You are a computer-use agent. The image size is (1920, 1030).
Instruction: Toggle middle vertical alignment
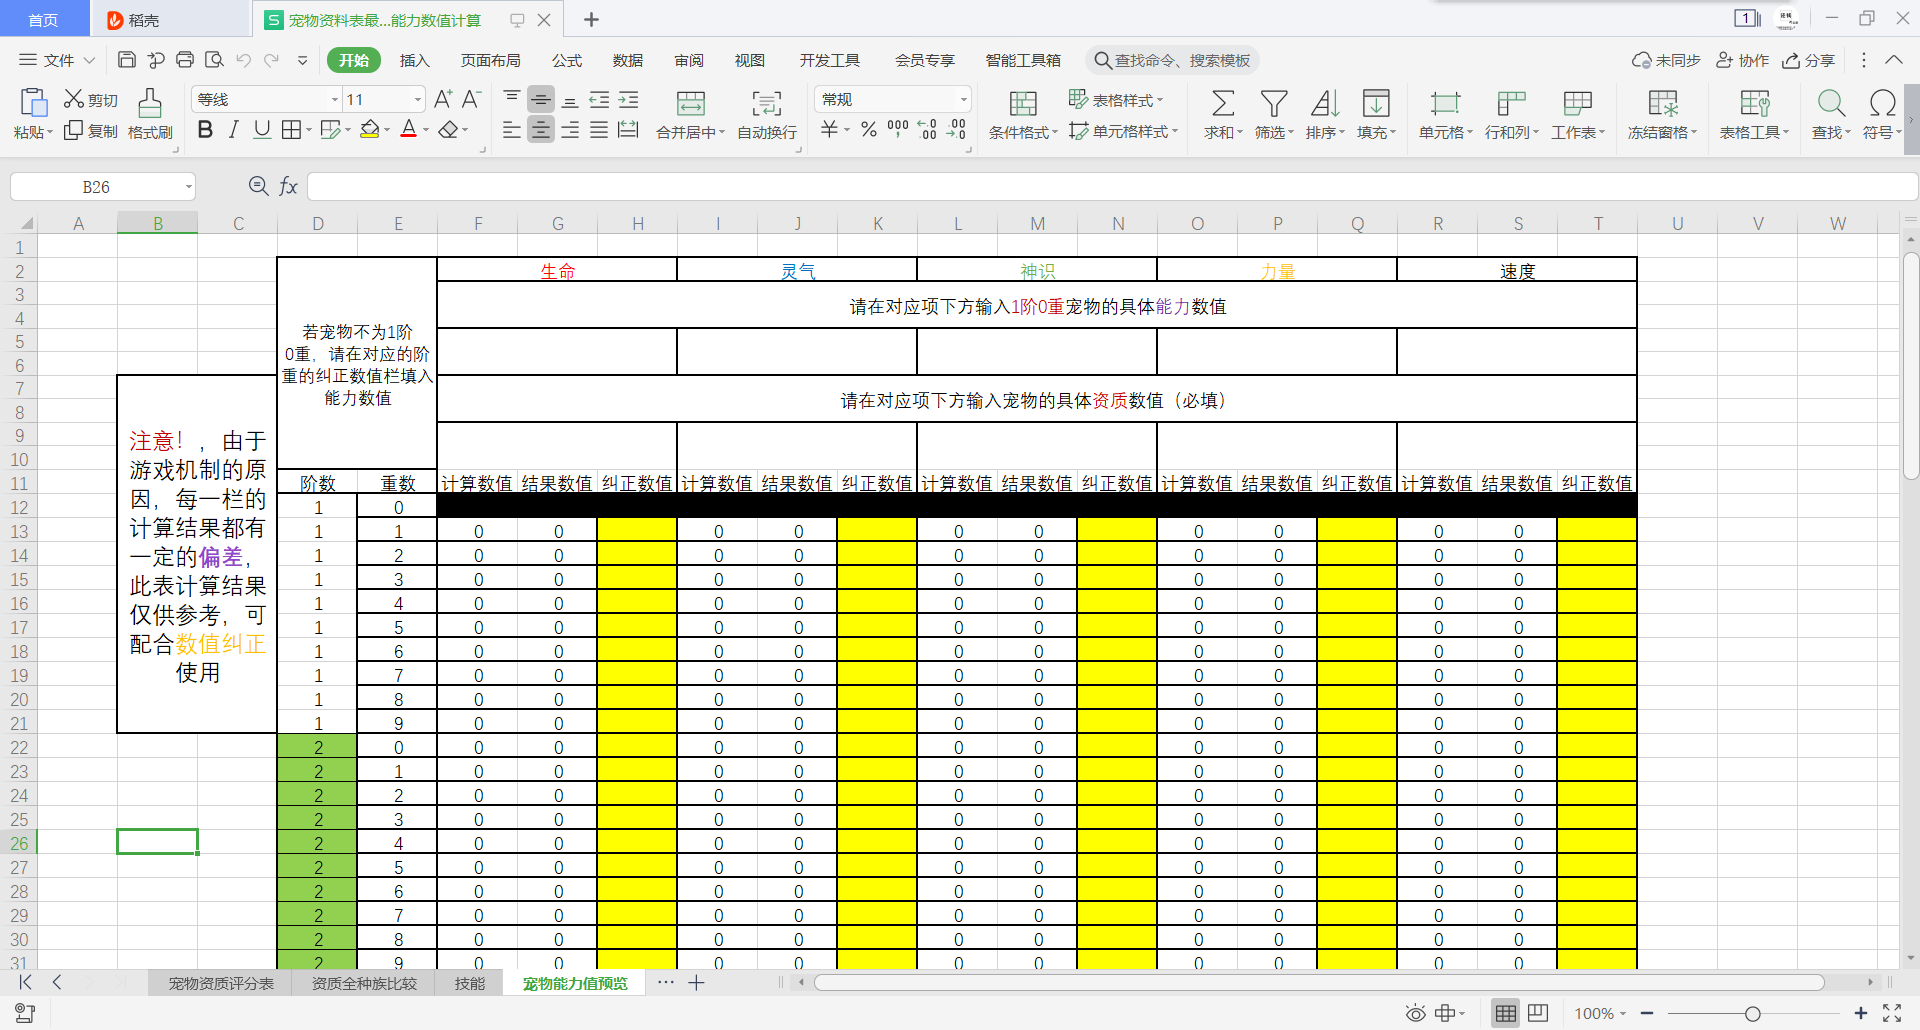(541, 99)
